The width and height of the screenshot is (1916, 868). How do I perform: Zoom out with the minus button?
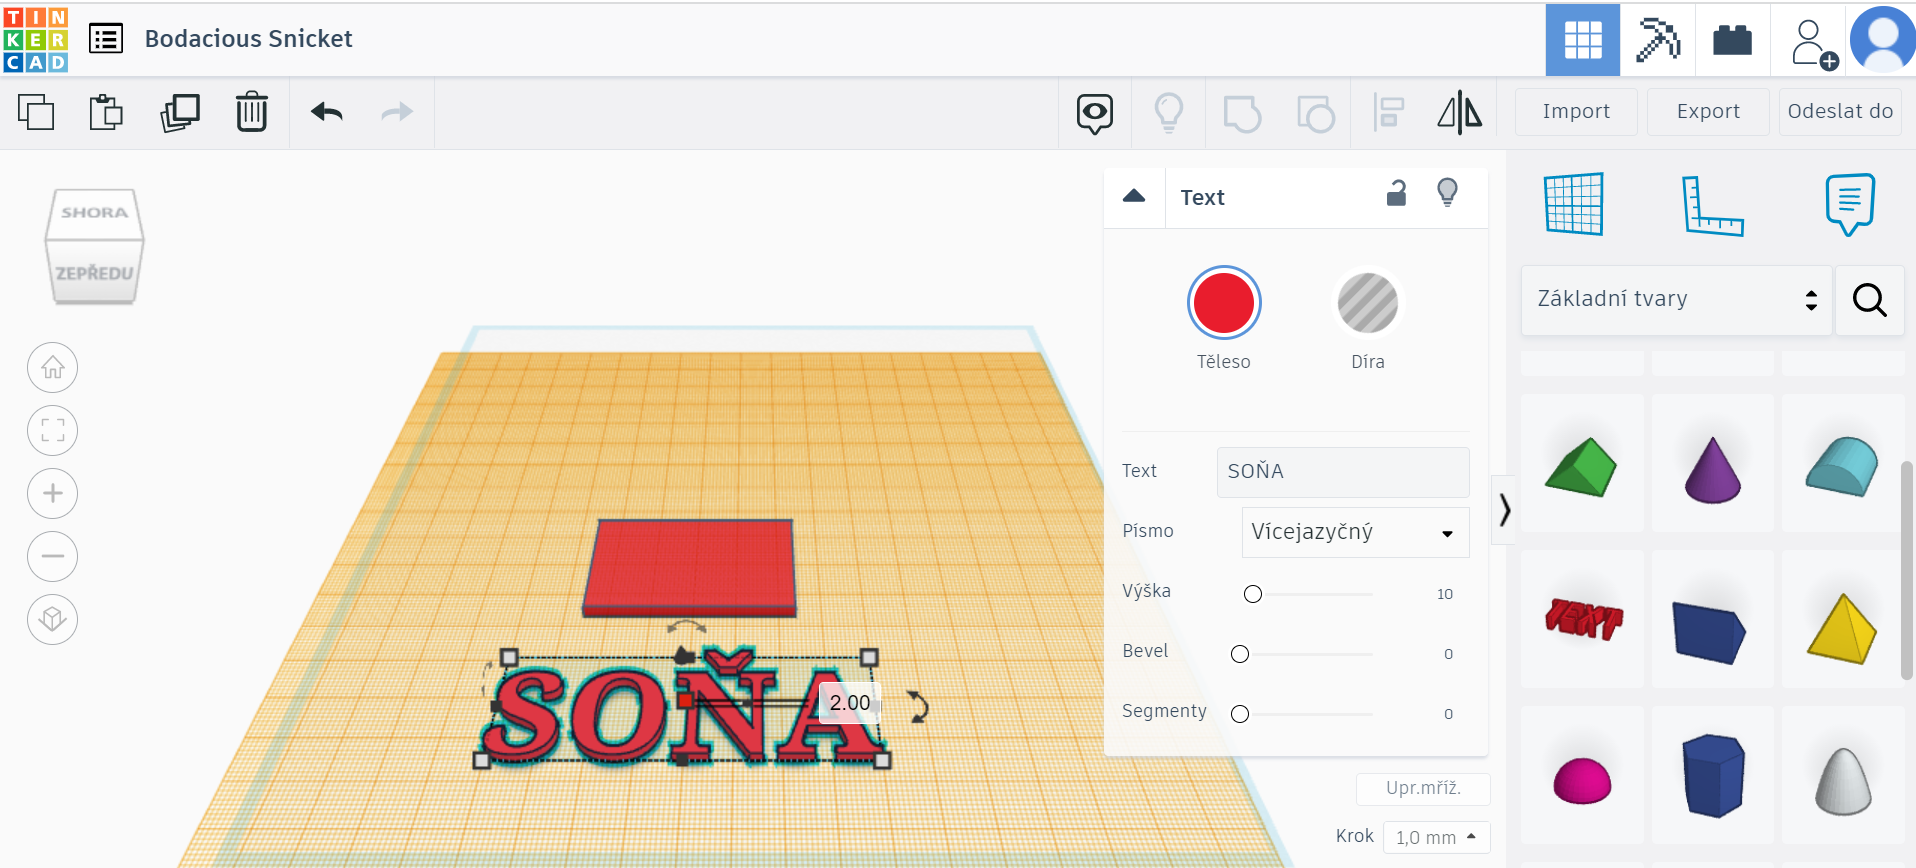pyautogui.click(x=53, y=557)
